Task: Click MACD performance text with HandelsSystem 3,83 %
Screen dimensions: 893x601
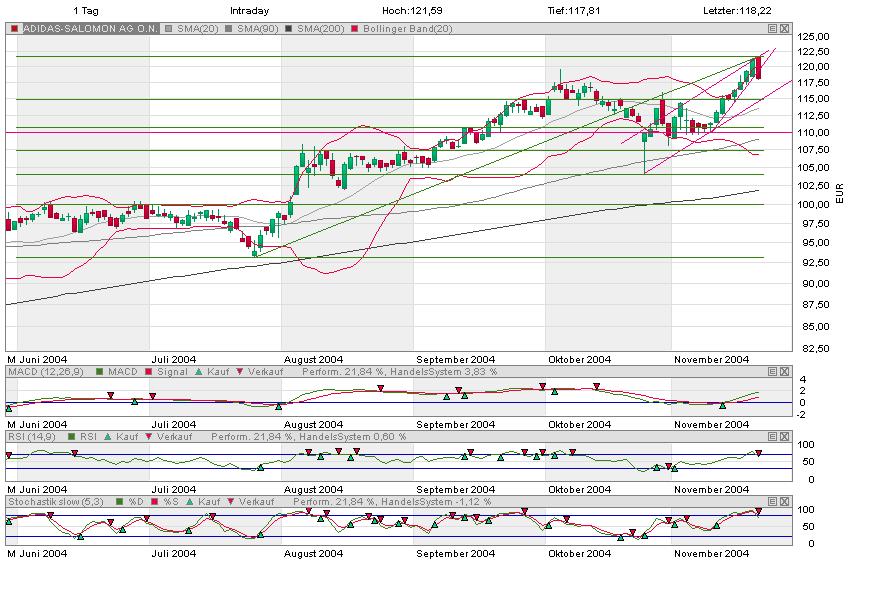Action: tap(400, 371)
